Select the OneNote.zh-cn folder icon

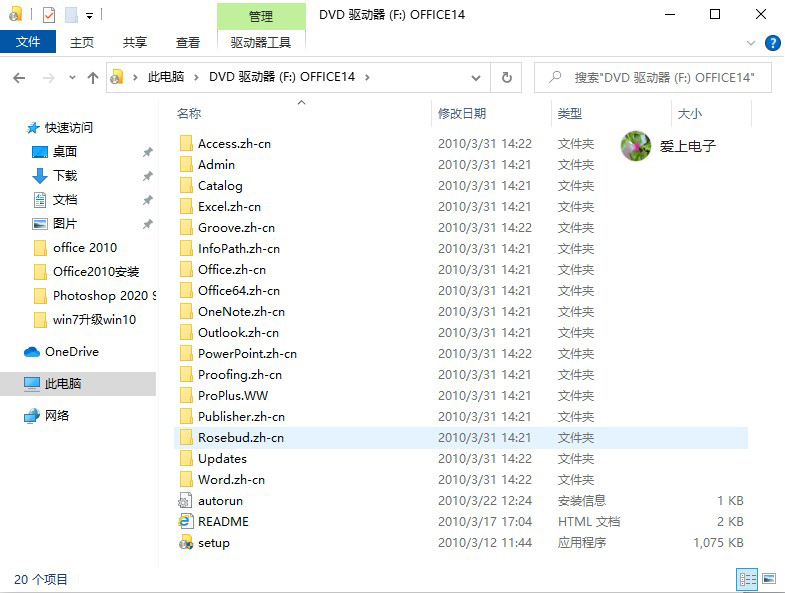point(186,312)
